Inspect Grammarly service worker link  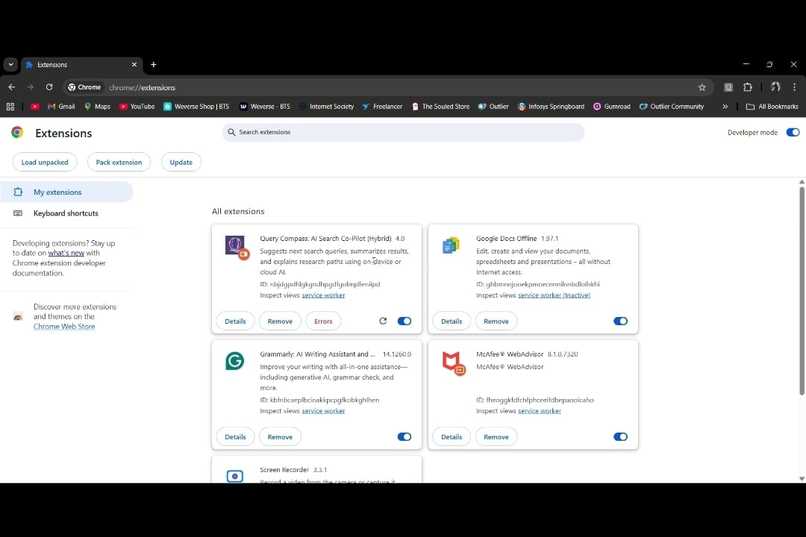coord(323,411)
